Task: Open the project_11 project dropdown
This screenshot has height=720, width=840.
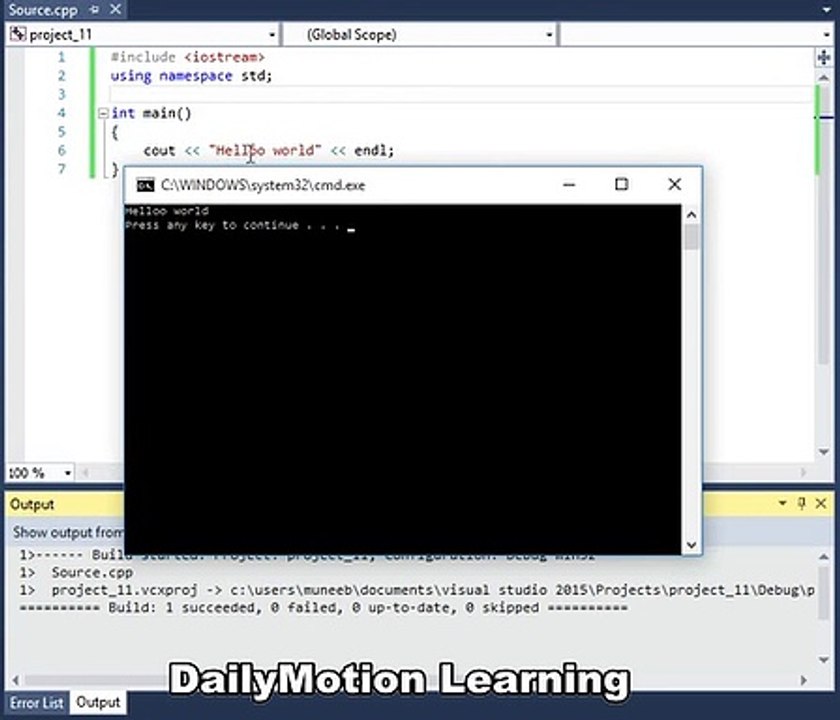Action: [272, 35]
